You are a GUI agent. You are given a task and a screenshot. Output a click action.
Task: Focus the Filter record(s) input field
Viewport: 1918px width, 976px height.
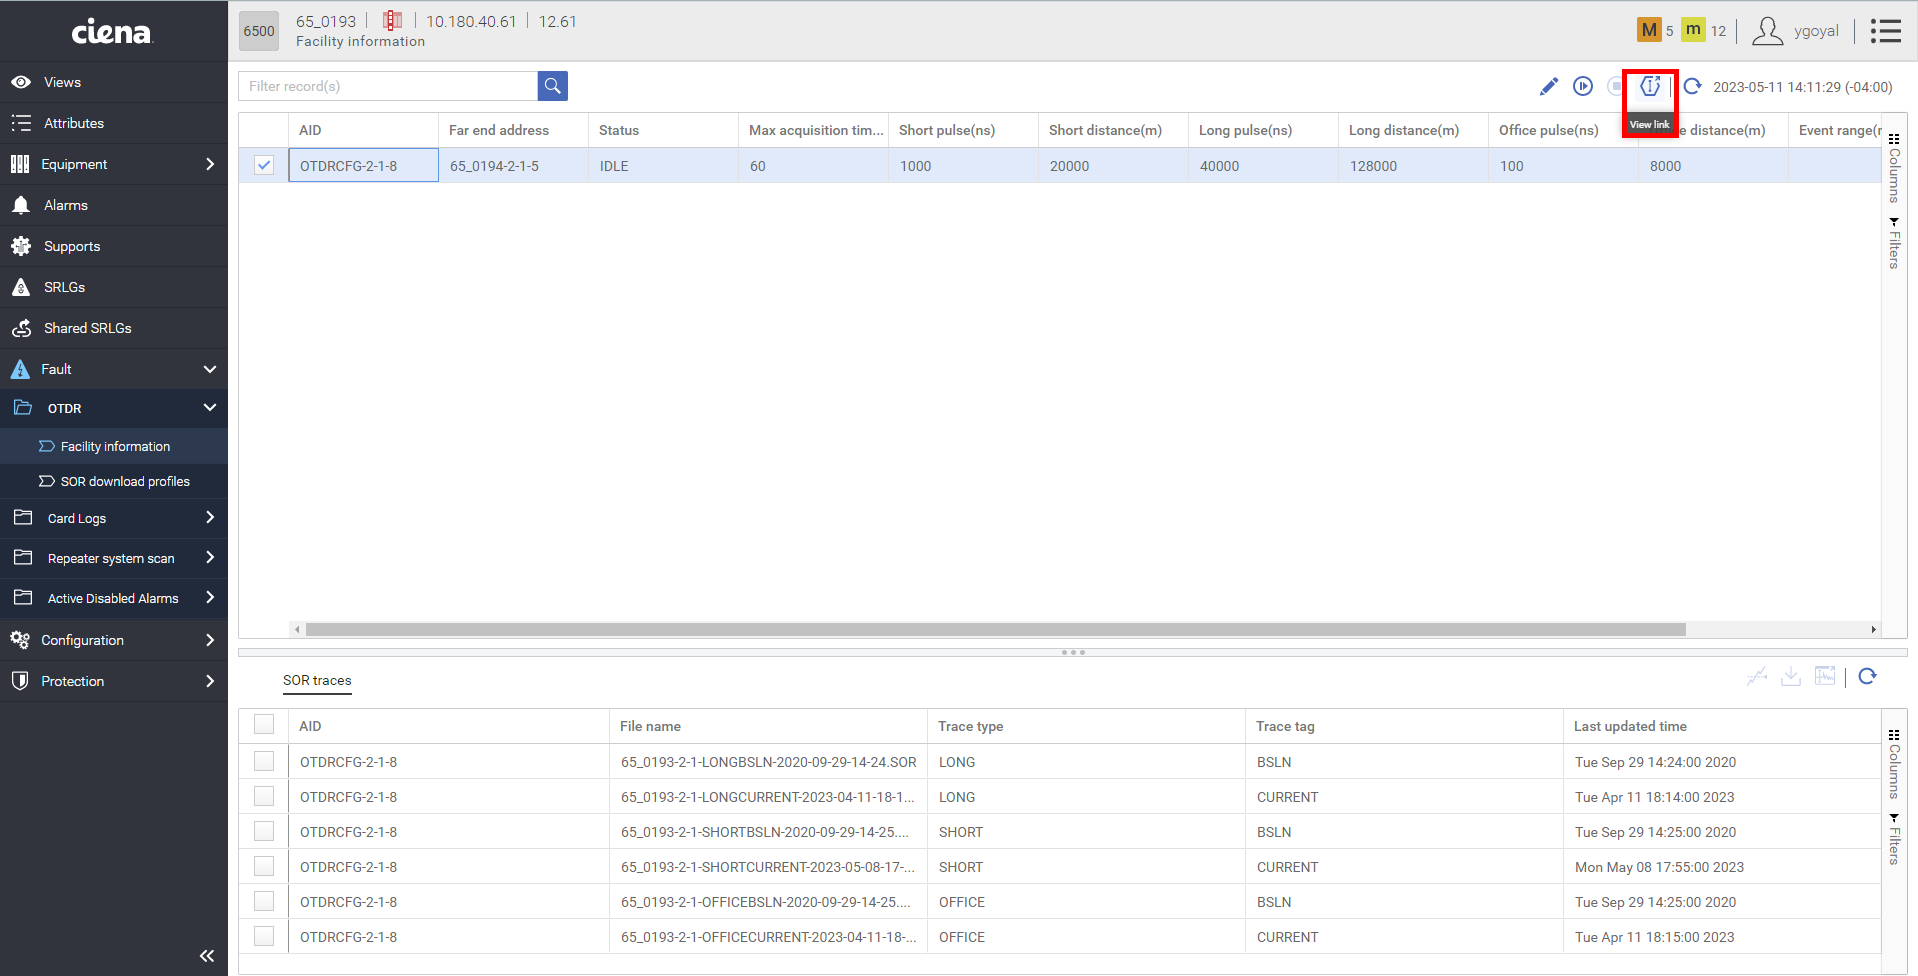pos(388,86)
